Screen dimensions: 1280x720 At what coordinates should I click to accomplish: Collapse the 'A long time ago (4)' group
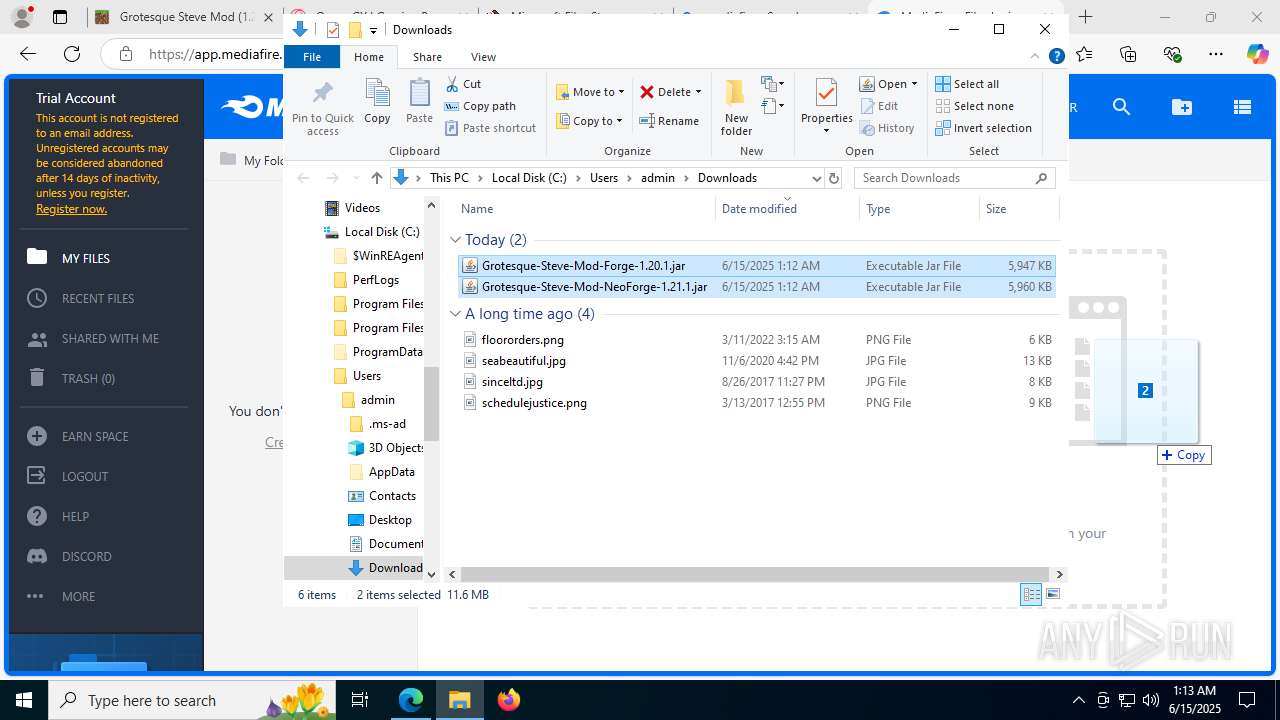(456, 314)
